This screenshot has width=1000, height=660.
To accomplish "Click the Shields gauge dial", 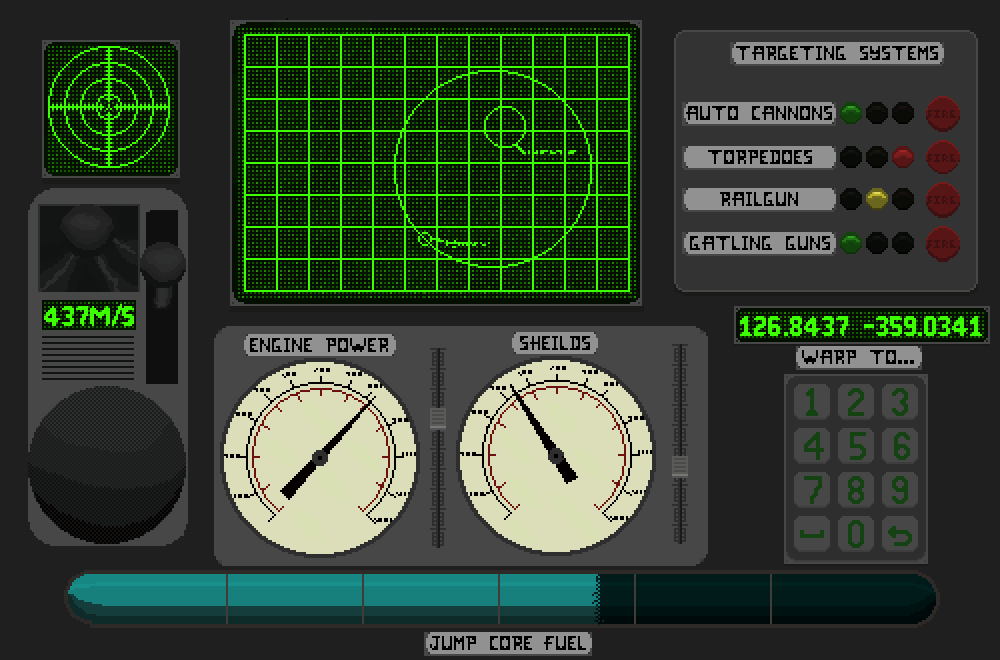I will point(555,455).
